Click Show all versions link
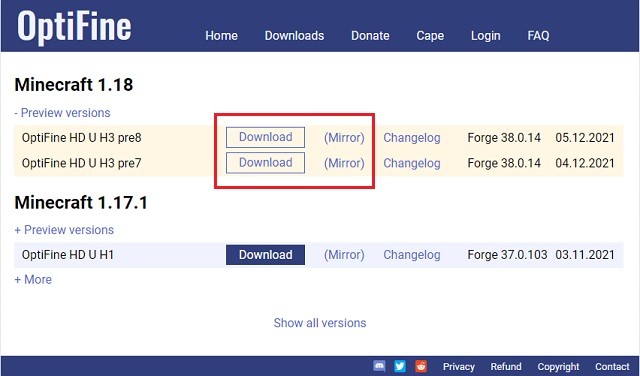The width and height of the screenshot is (640, 376). coord(320,323)
